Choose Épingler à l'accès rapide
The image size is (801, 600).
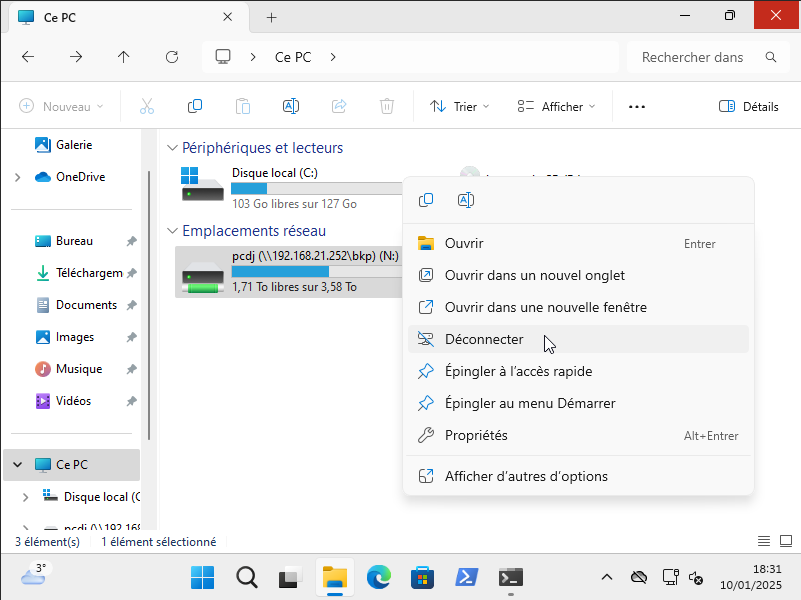pos(578,371)
